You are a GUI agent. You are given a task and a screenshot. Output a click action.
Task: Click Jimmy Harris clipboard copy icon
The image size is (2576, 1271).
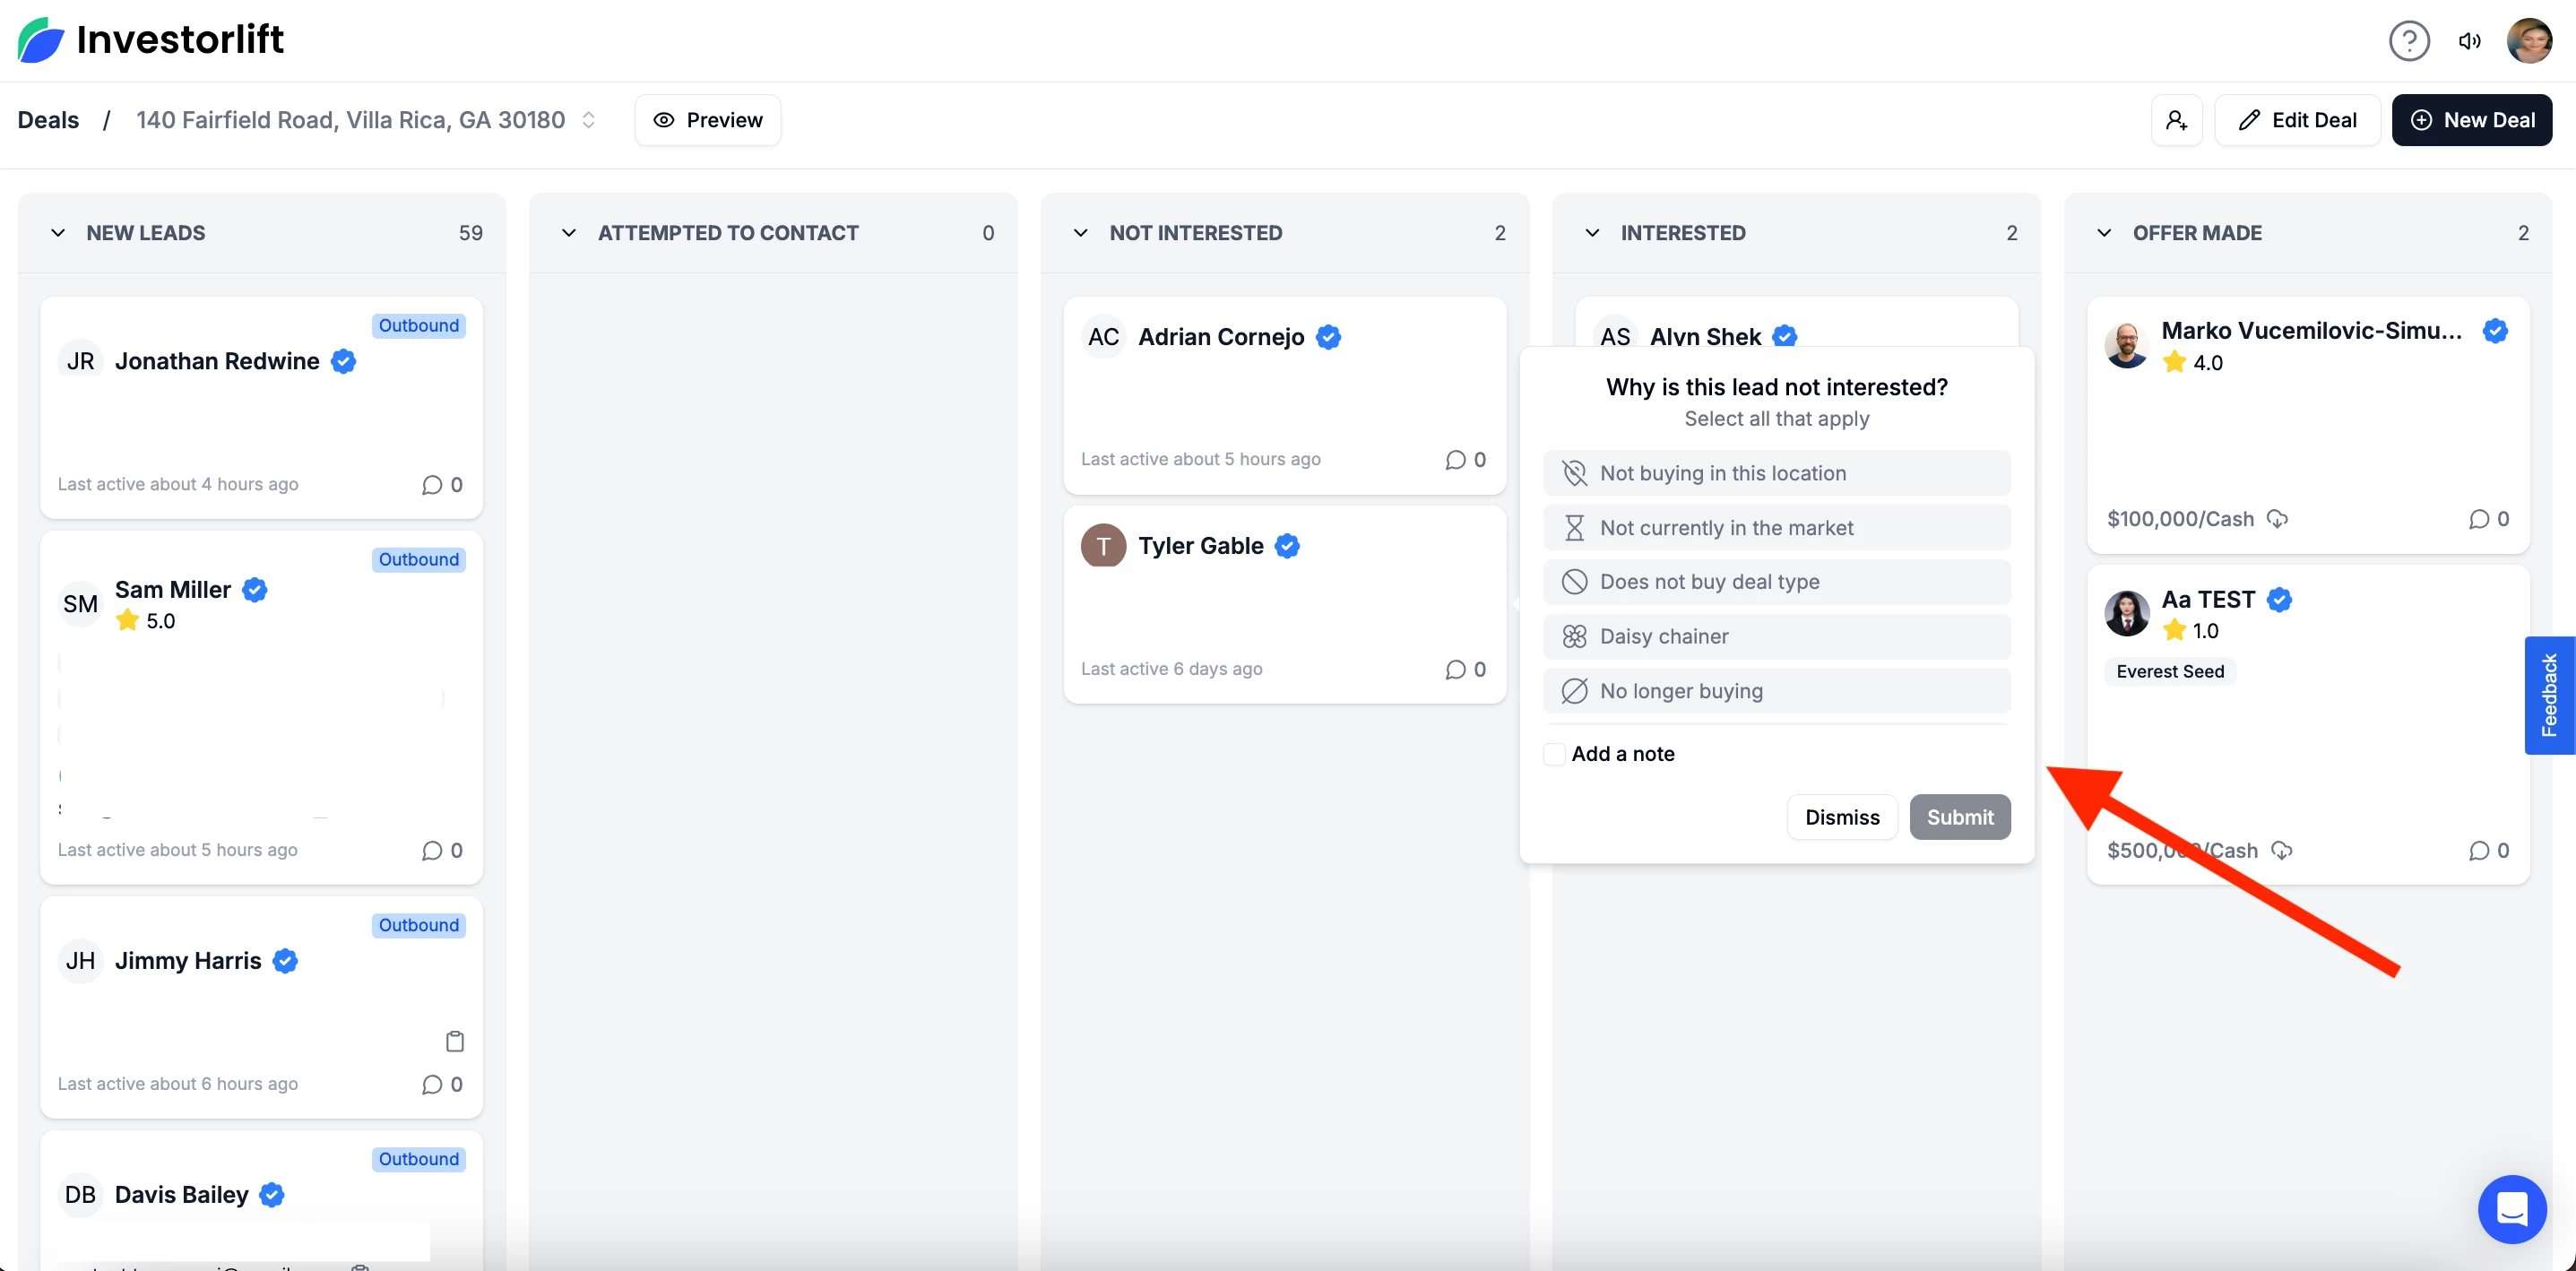454,1041
